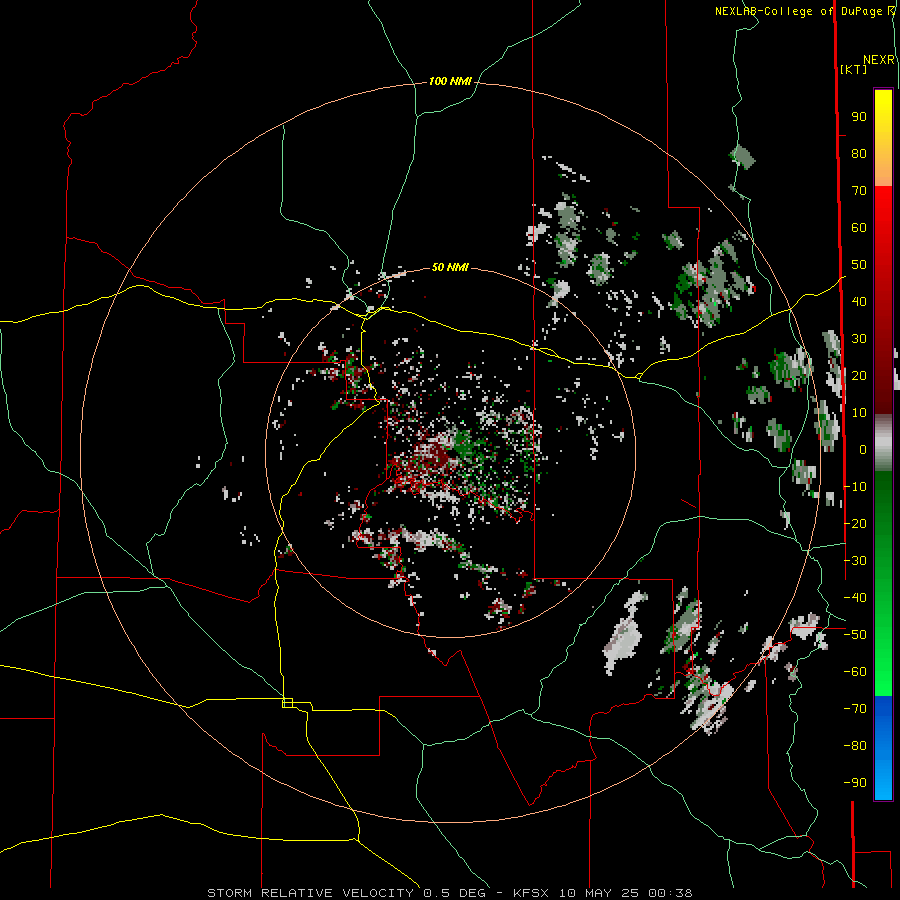Image resolution: width=900 pixels, height=900 pixels.
Task: Click the KFSX radar site identifier
Action: click(531, 893)
